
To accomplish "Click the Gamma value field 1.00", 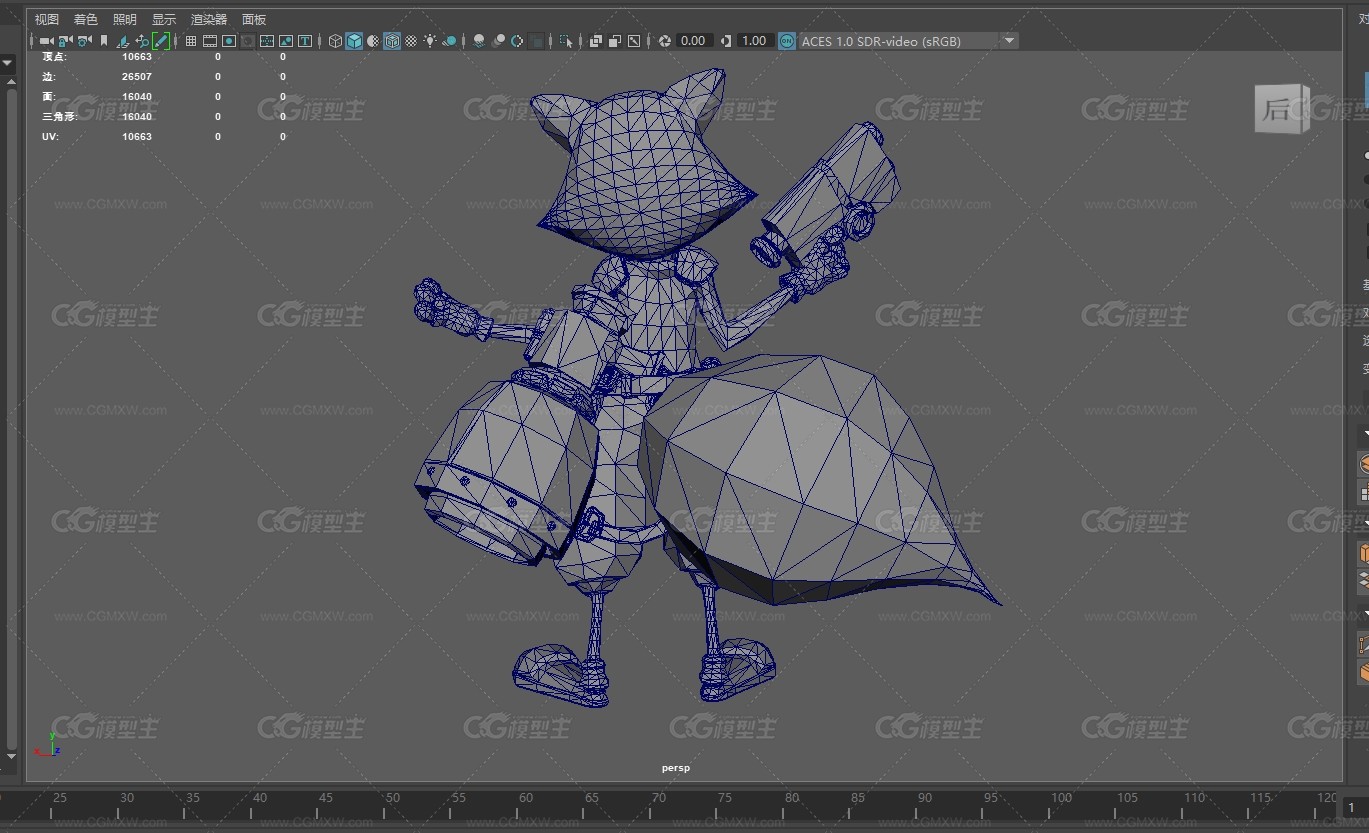I will point(755,41).
